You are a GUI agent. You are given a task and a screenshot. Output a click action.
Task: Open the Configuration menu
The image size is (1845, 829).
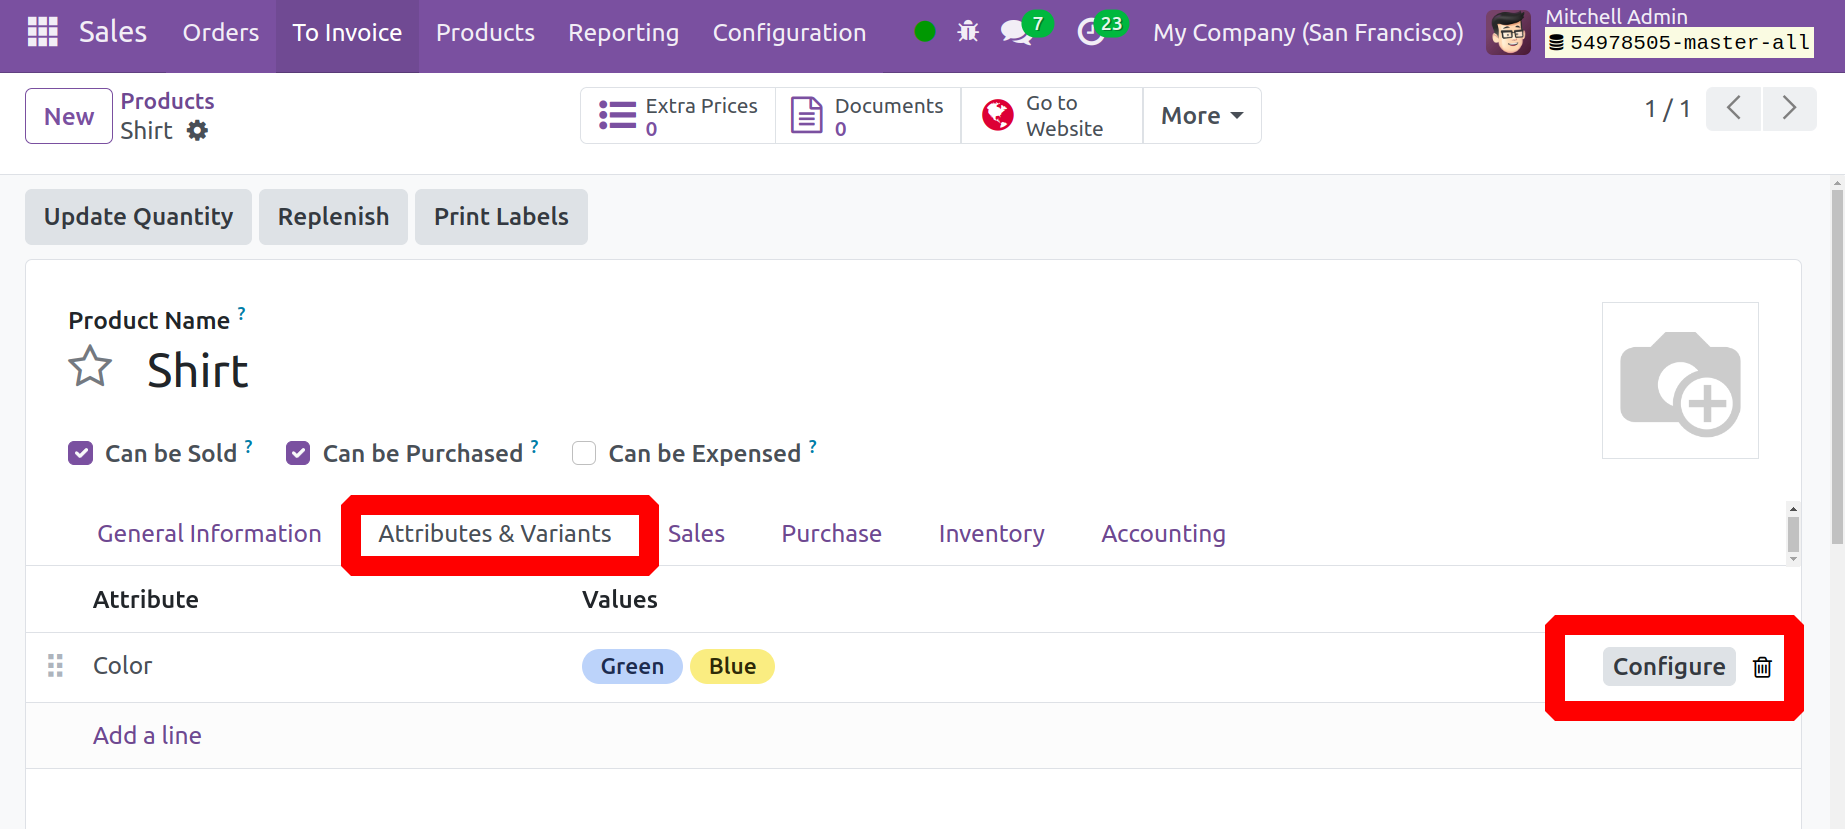tap(789, 33)
